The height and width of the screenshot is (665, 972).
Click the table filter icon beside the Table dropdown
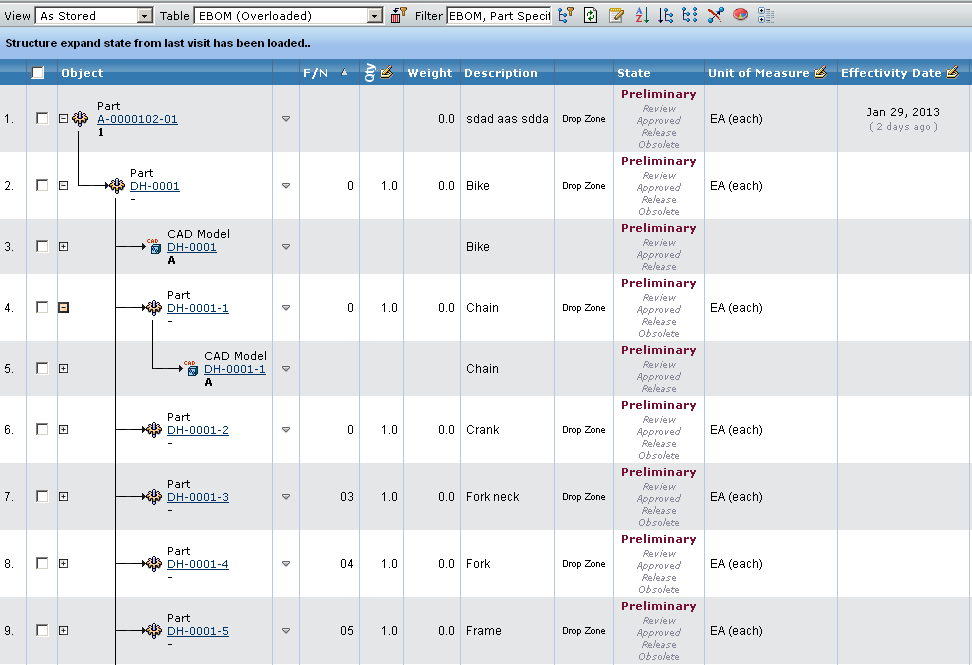click(x=398, y=16)
